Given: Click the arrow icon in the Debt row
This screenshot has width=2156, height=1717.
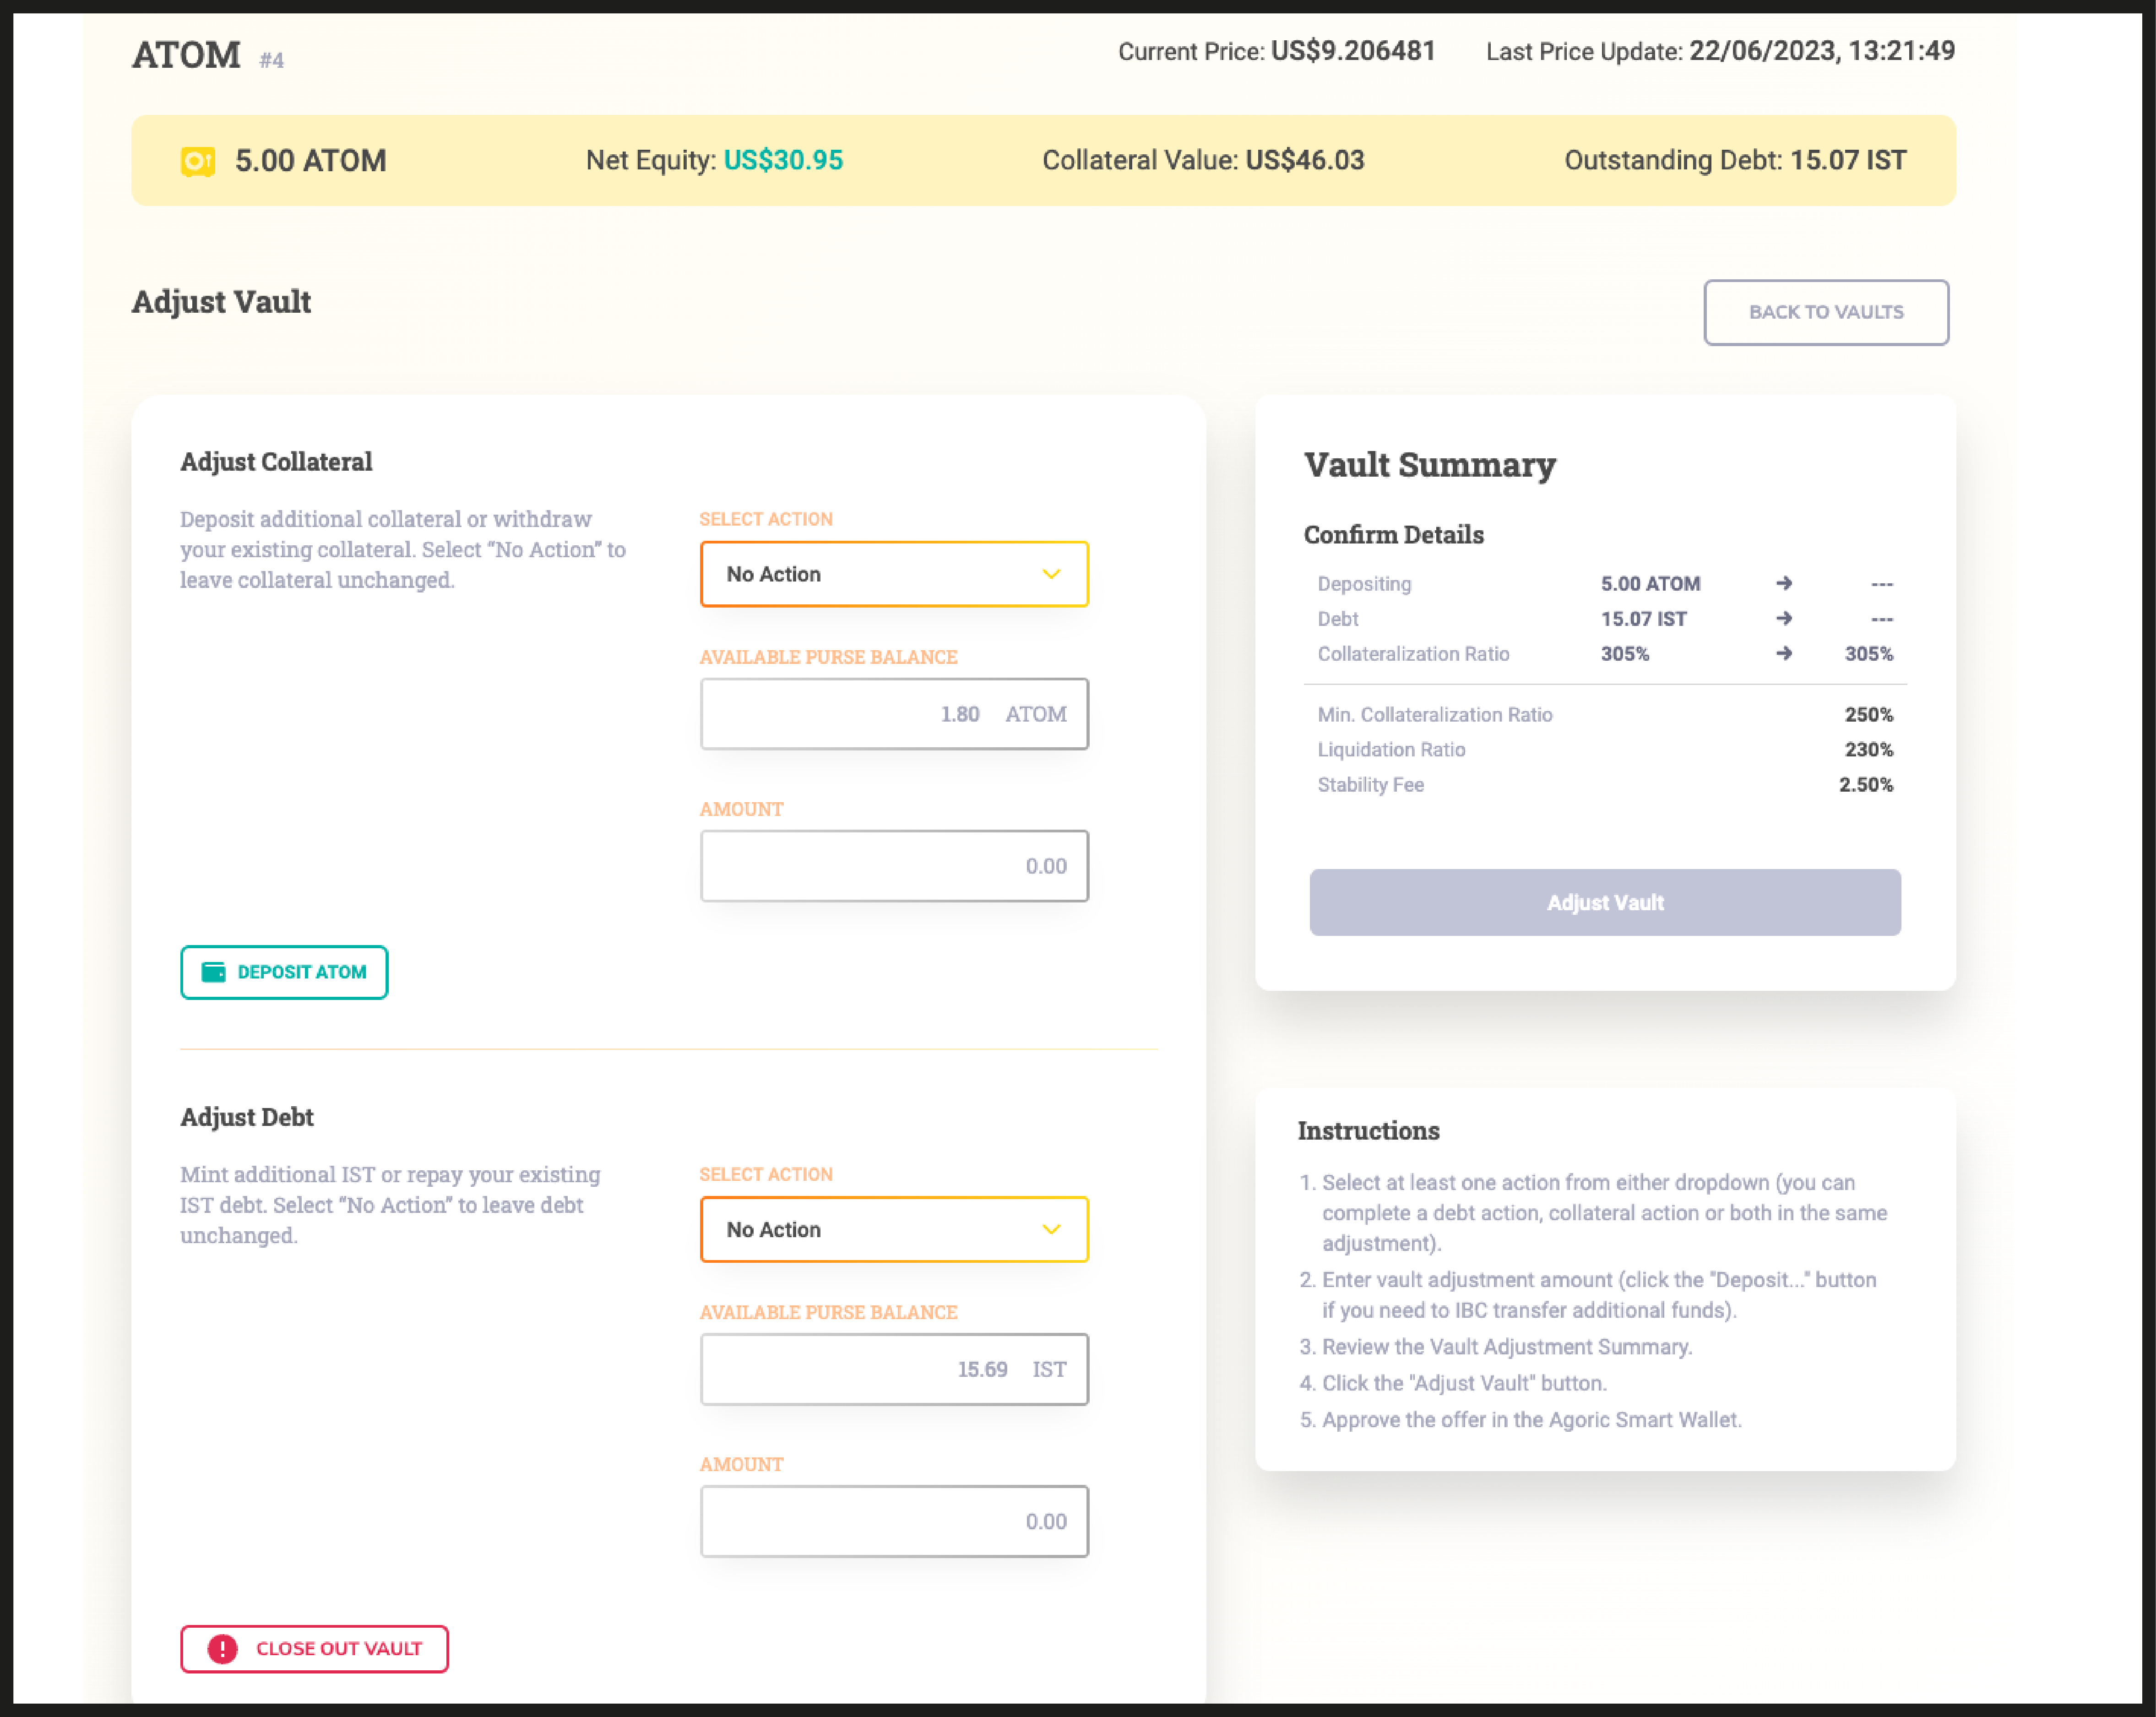Looking at the screenshot, I should 1784,619.
